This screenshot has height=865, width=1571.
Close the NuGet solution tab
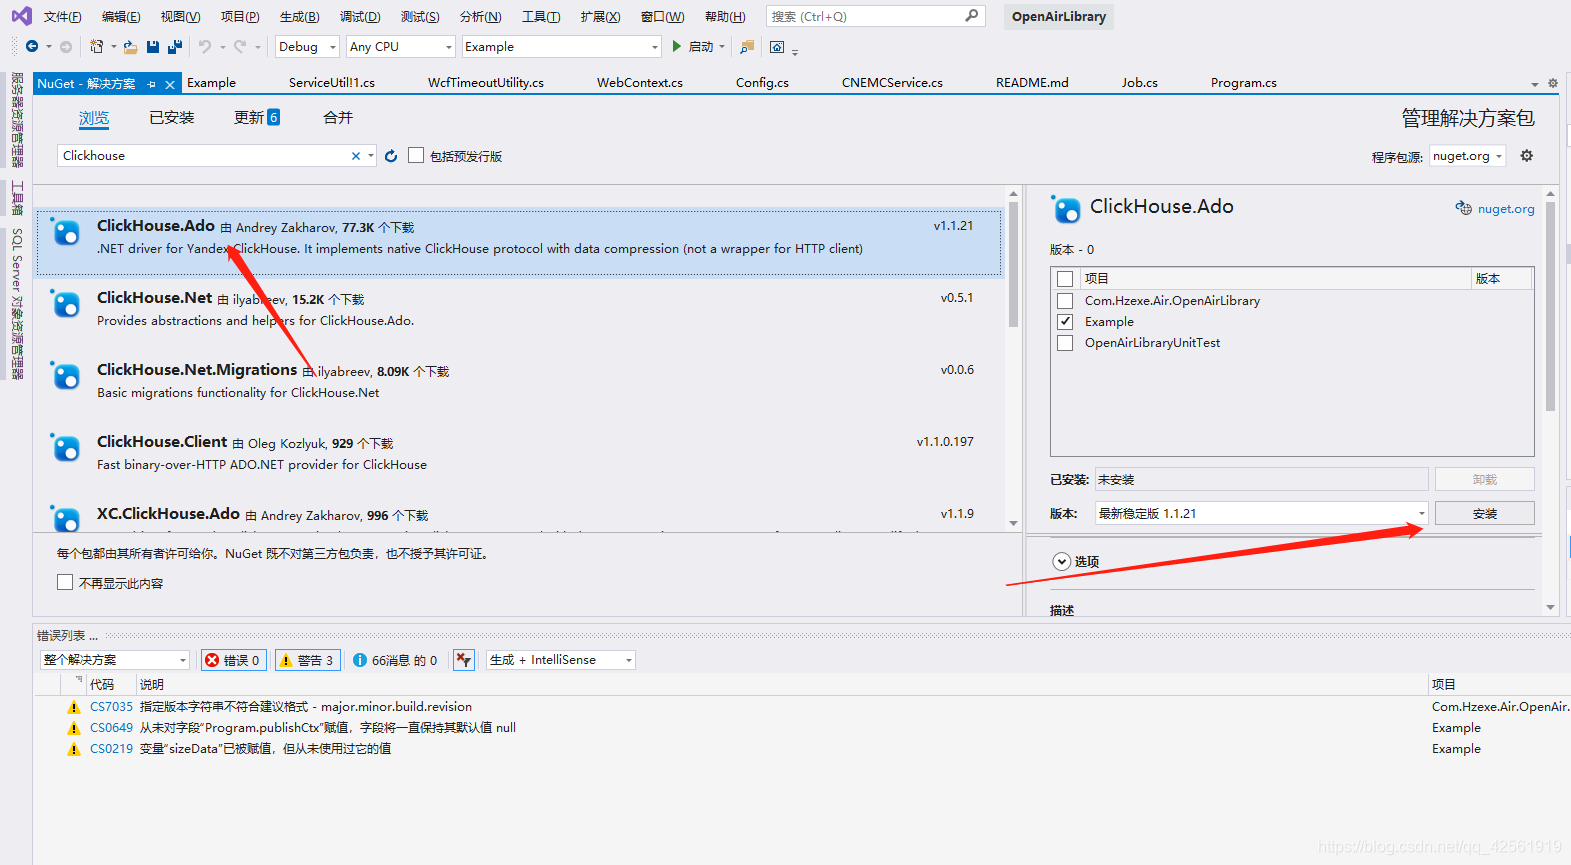pos(170,84)
